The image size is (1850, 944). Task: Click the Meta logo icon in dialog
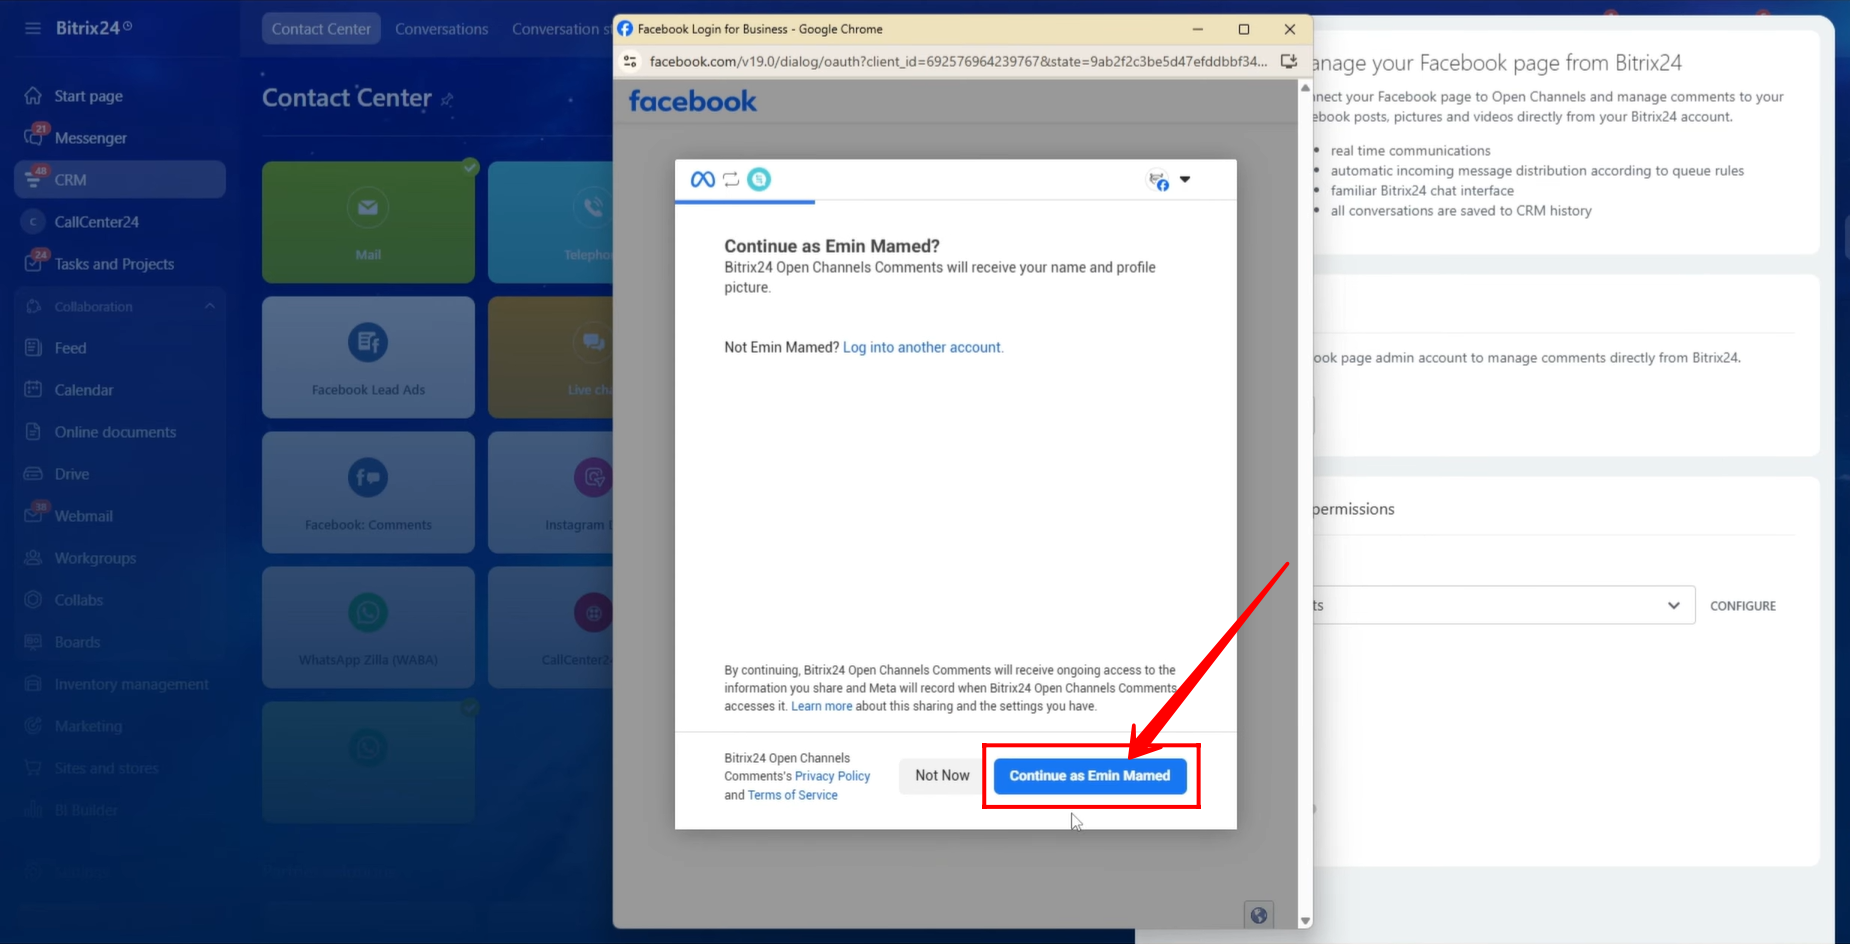702,180
